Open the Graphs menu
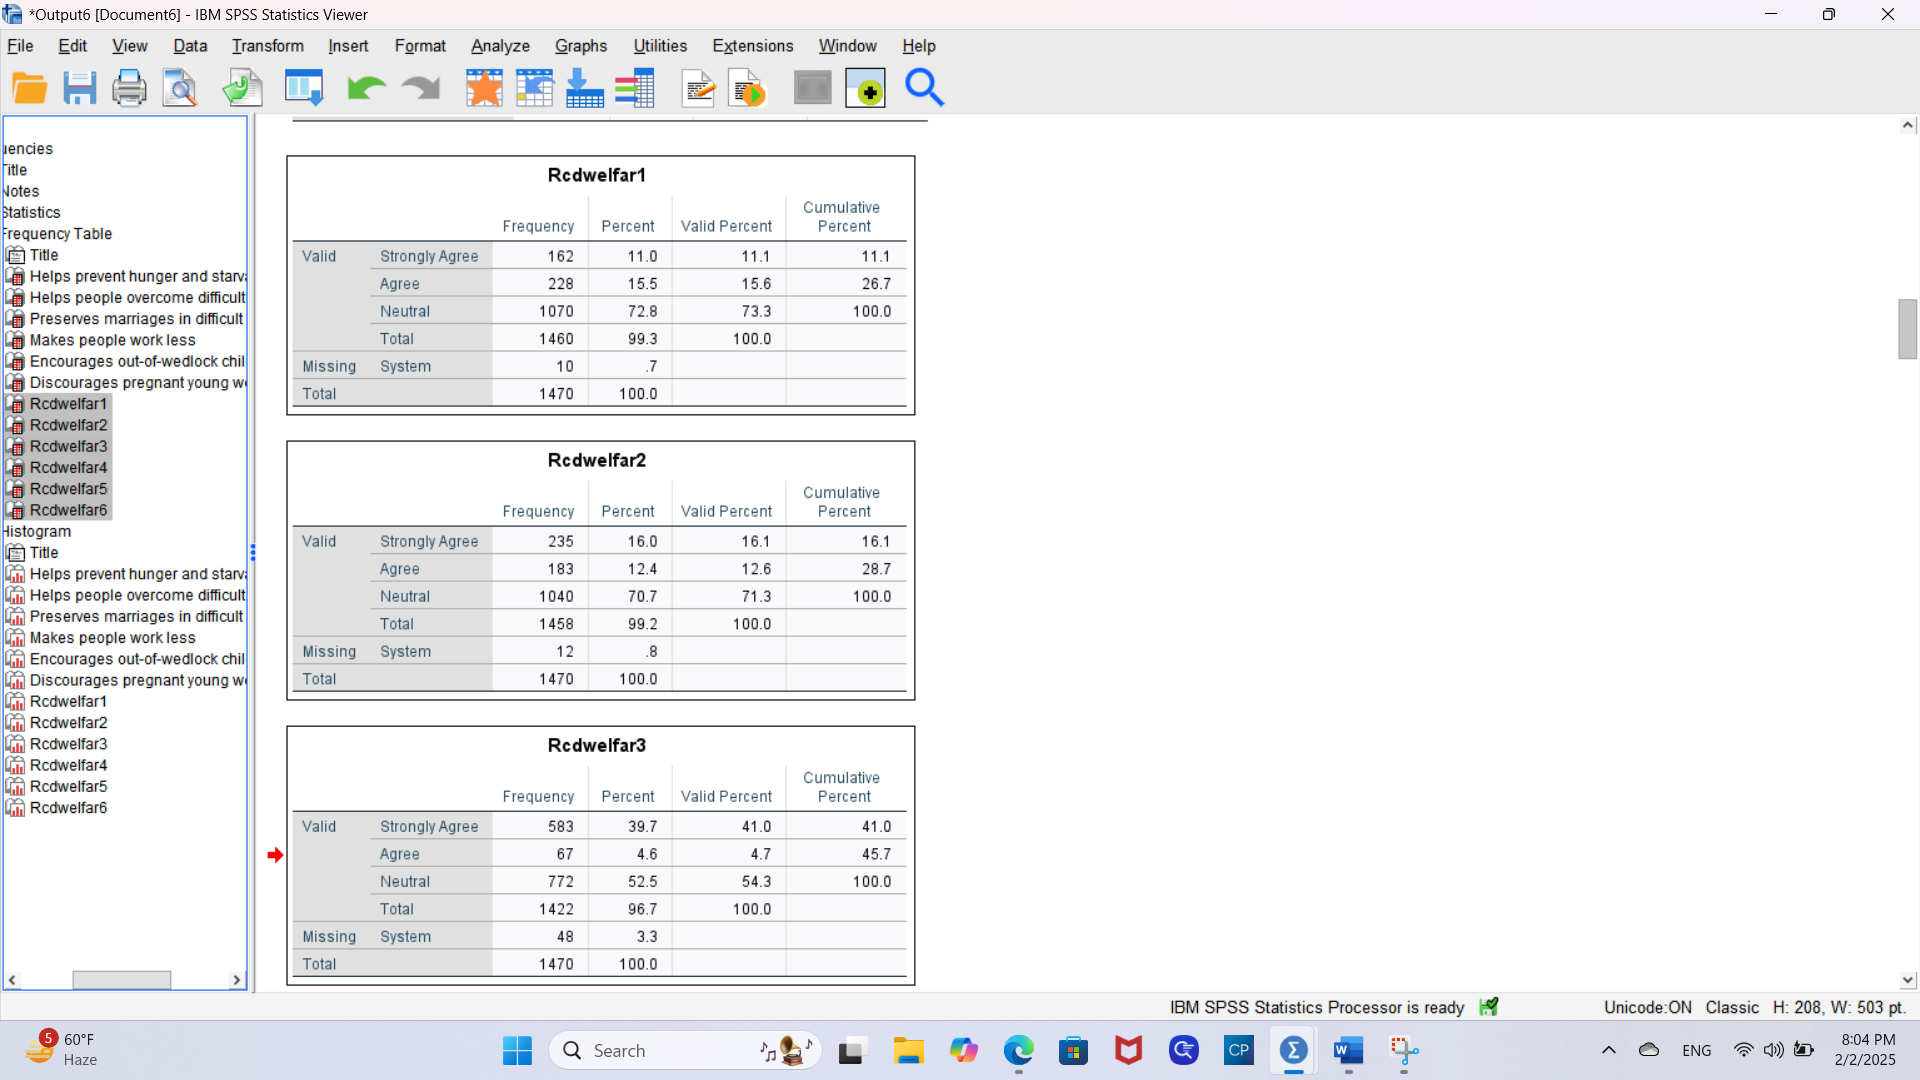Image resolution: width=1920 pixels, height=1080 pixels. coord(580,46)
